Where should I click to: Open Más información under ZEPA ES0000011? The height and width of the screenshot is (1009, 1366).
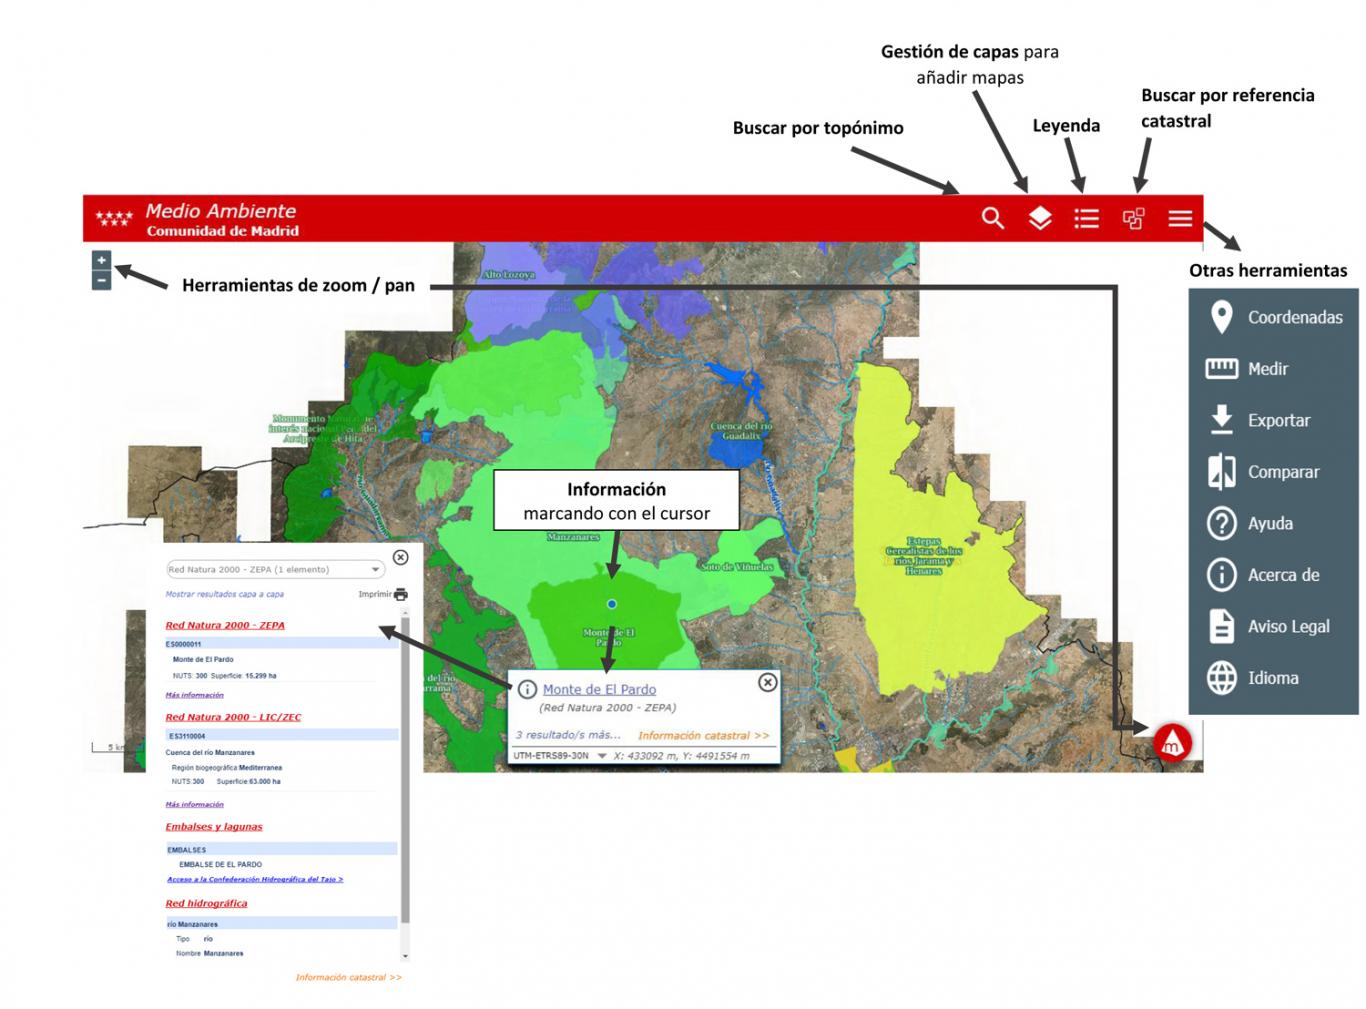(194, 695)
